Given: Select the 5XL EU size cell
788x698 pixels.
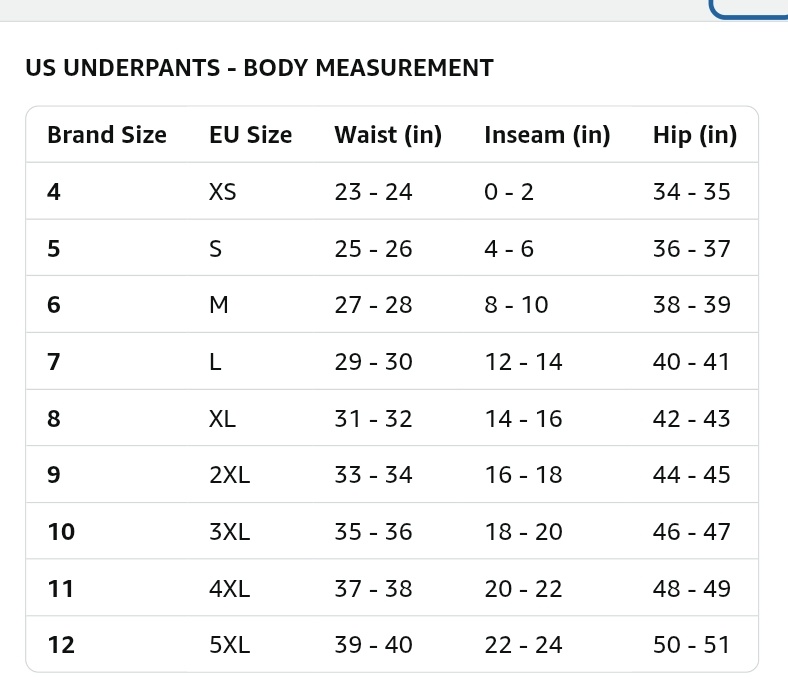Looking at the screenshot, I should click(x=230, y=645).
